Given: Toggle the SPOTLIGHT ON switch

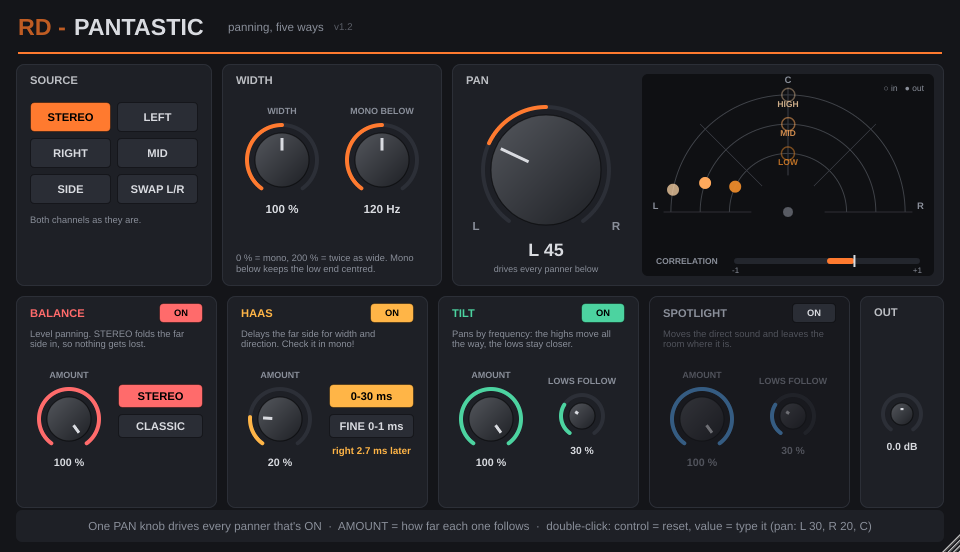Looking at the screenshot, I should [814, 313].
